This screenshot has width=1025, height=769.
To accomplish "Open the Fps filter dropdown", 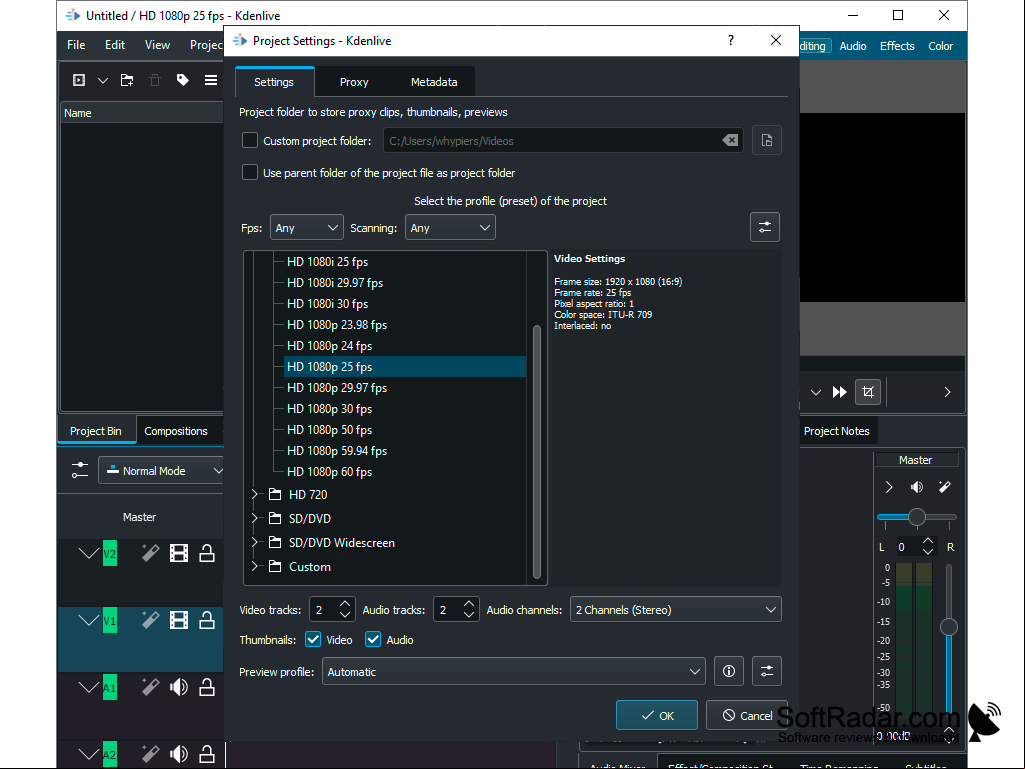I will [x=307, y=228].
